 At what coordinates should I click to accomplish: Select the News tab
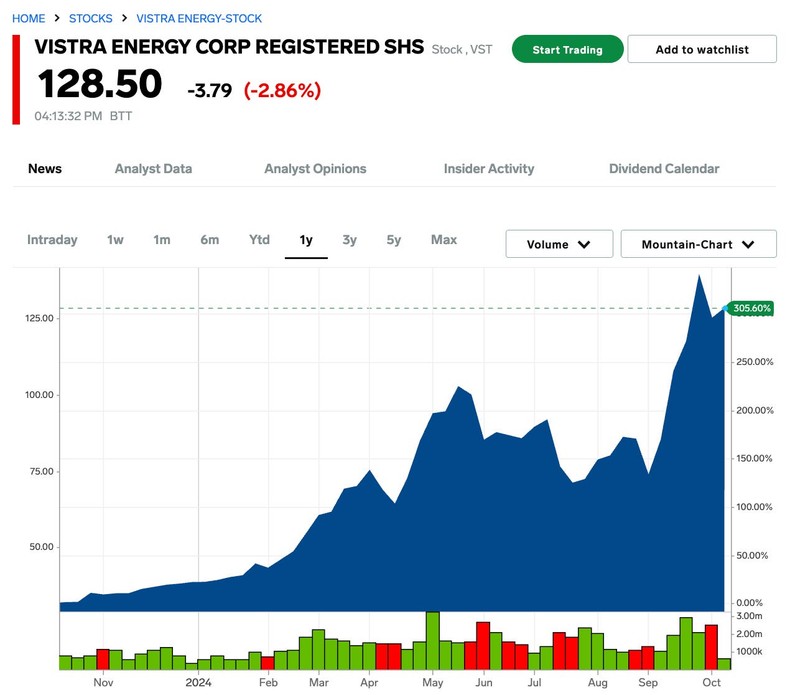pyautogui.click(x=45, y=169)
